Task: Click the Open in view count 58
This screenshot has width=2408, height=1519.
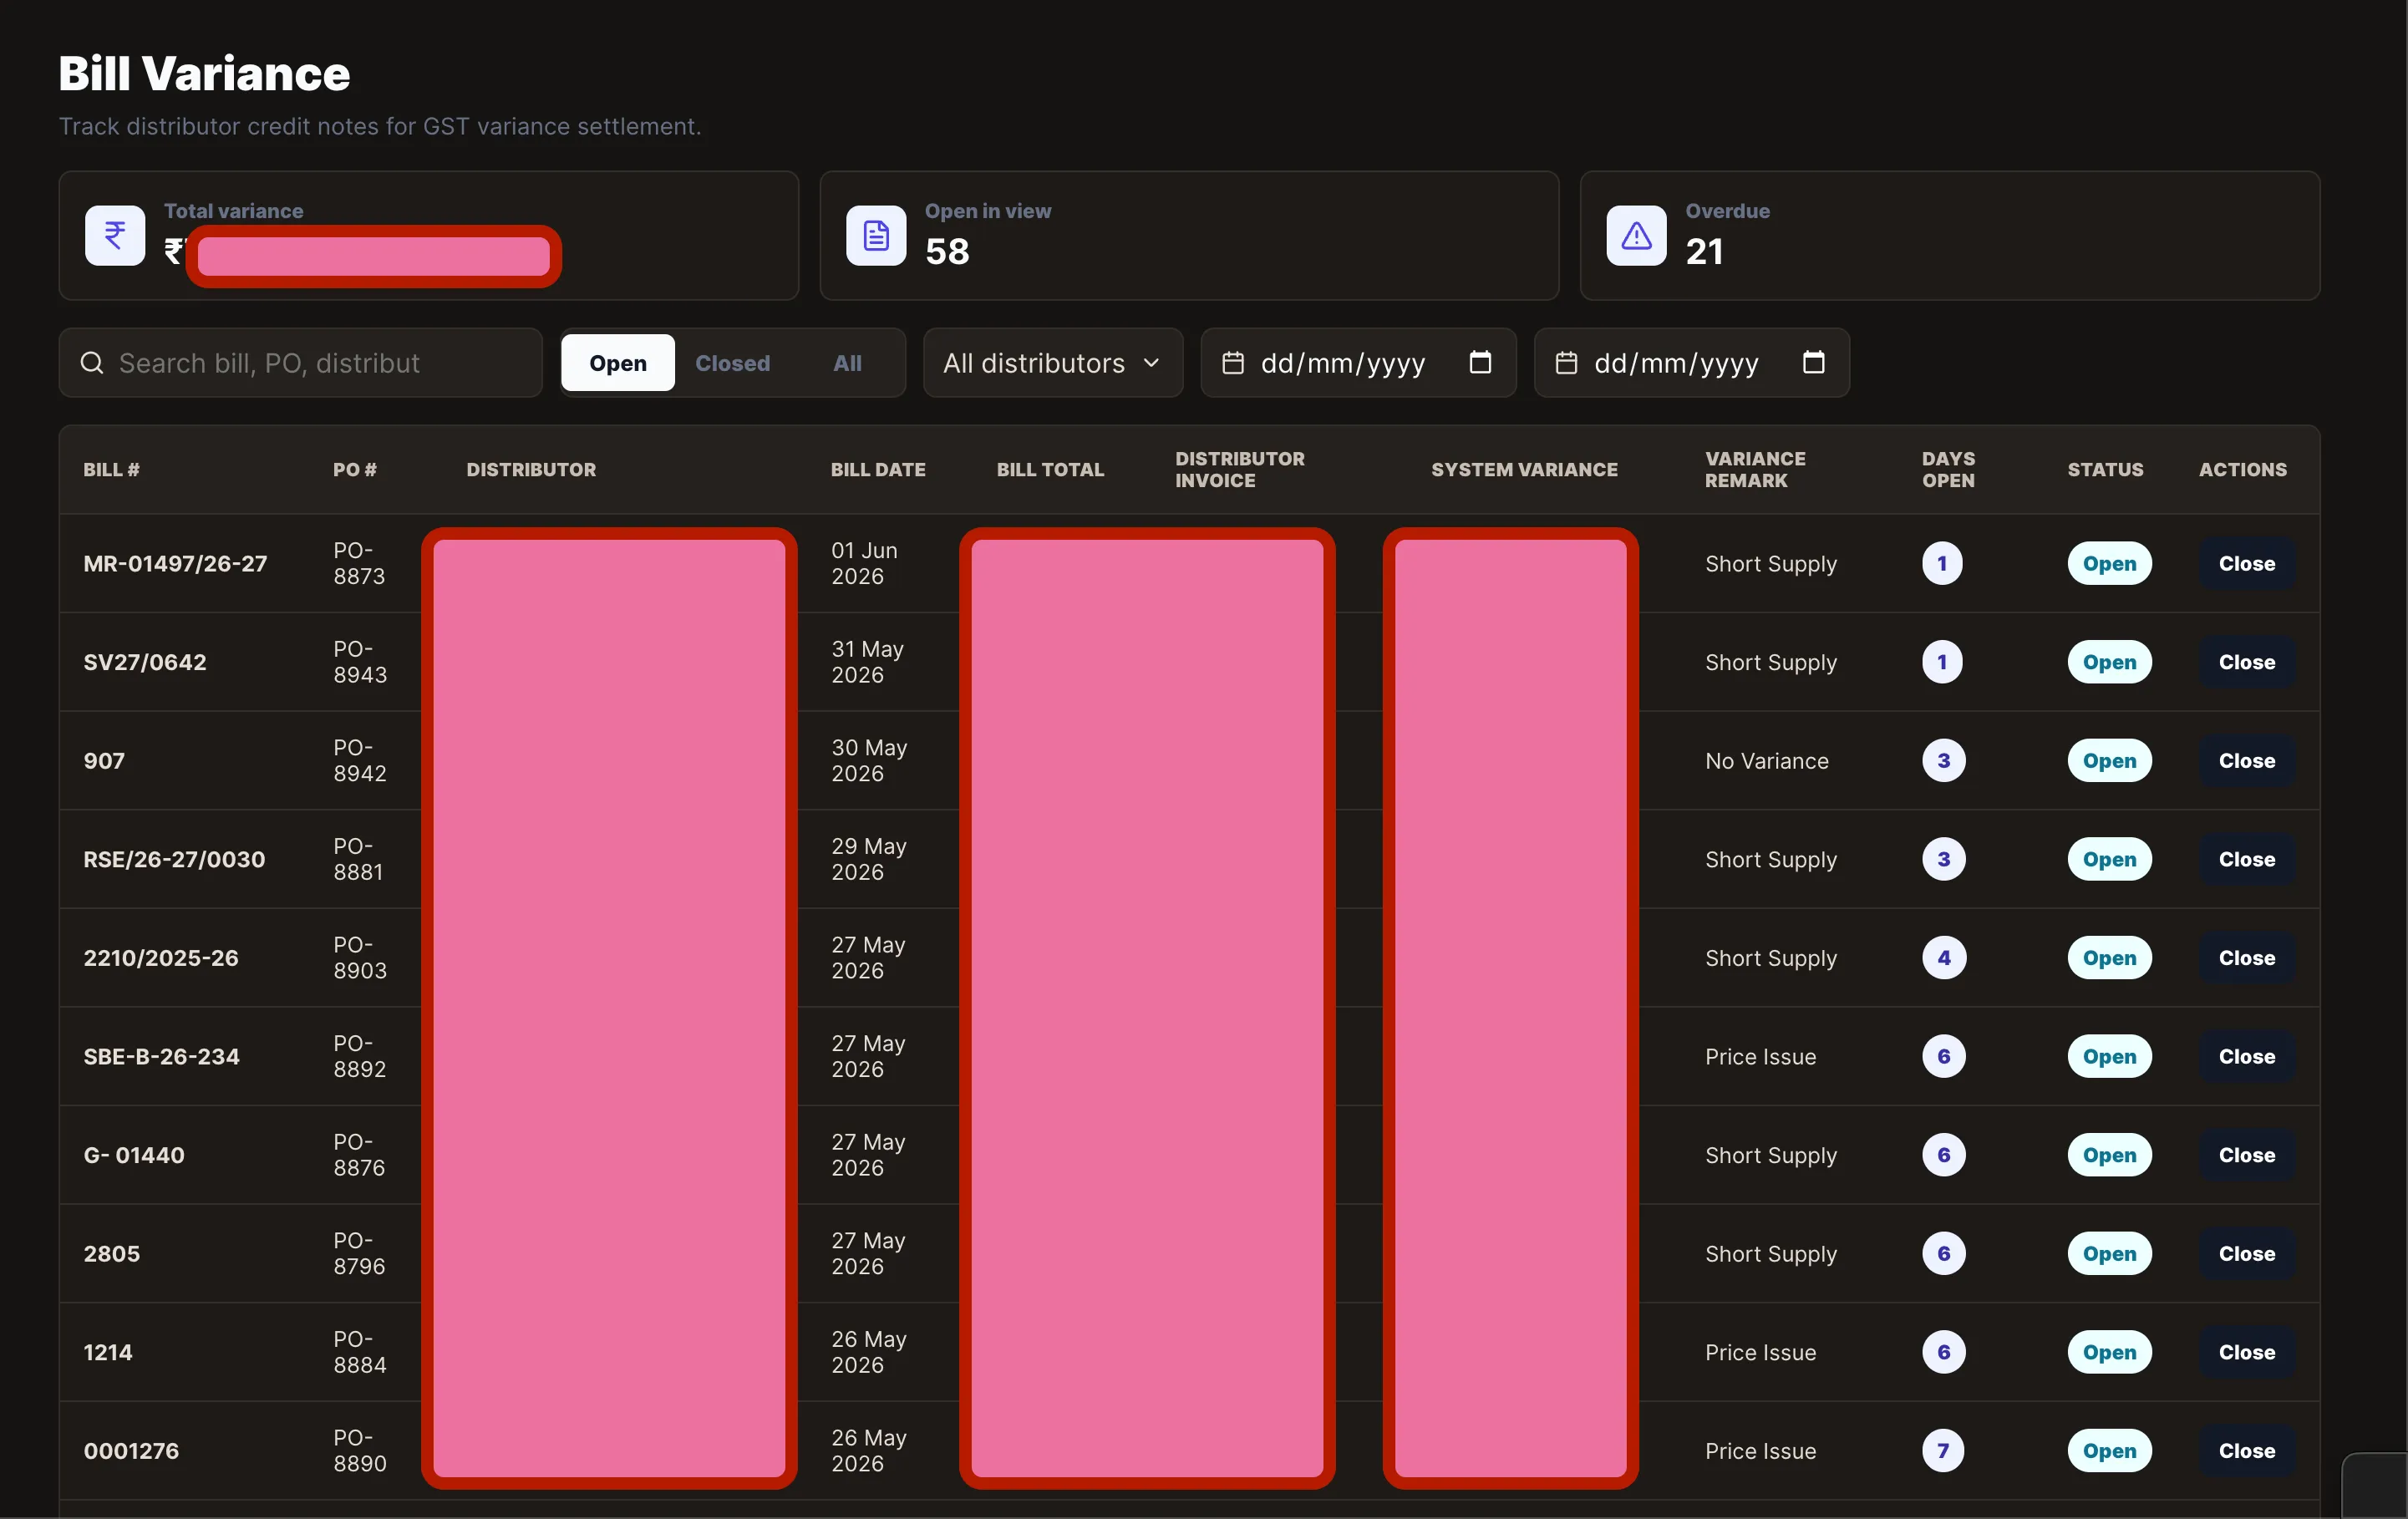Action: (x=947, y=251)
